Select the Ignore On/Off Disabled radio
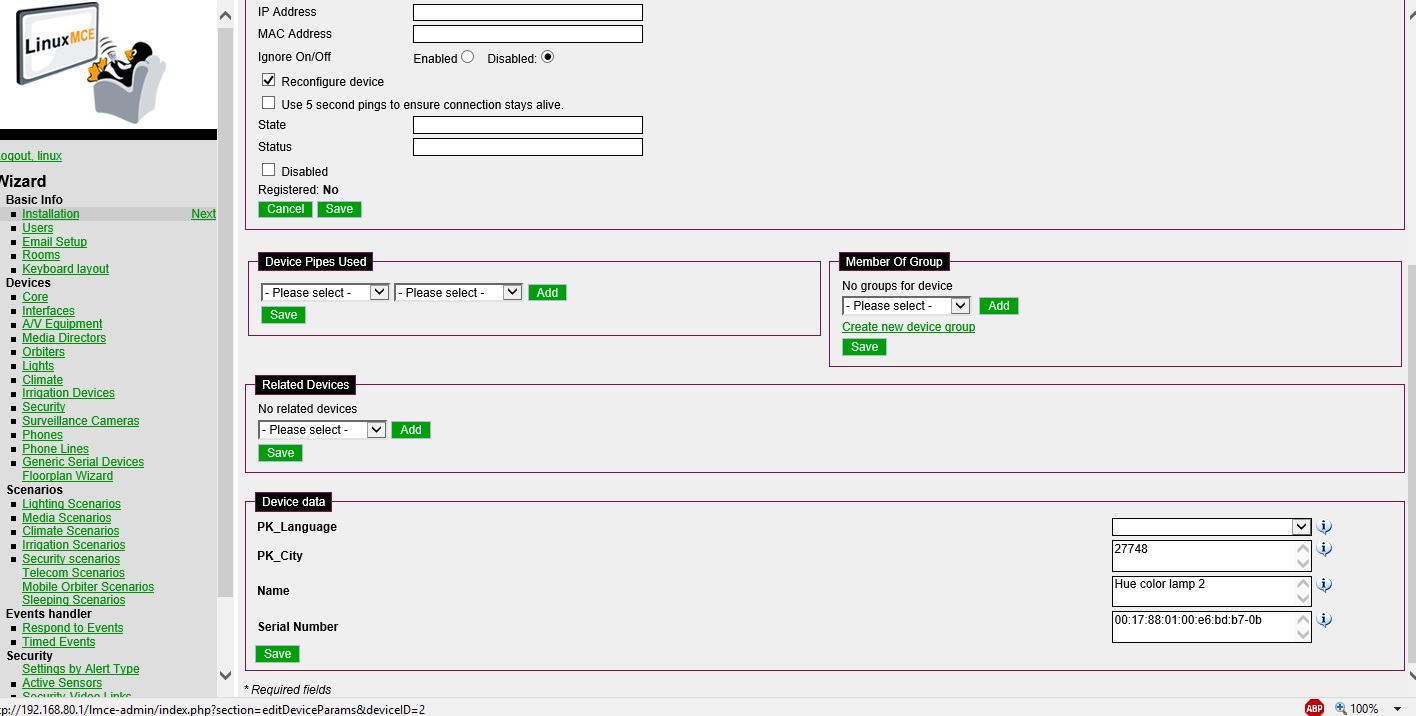This screenshot has height=716, width=1416. [547, 57]
